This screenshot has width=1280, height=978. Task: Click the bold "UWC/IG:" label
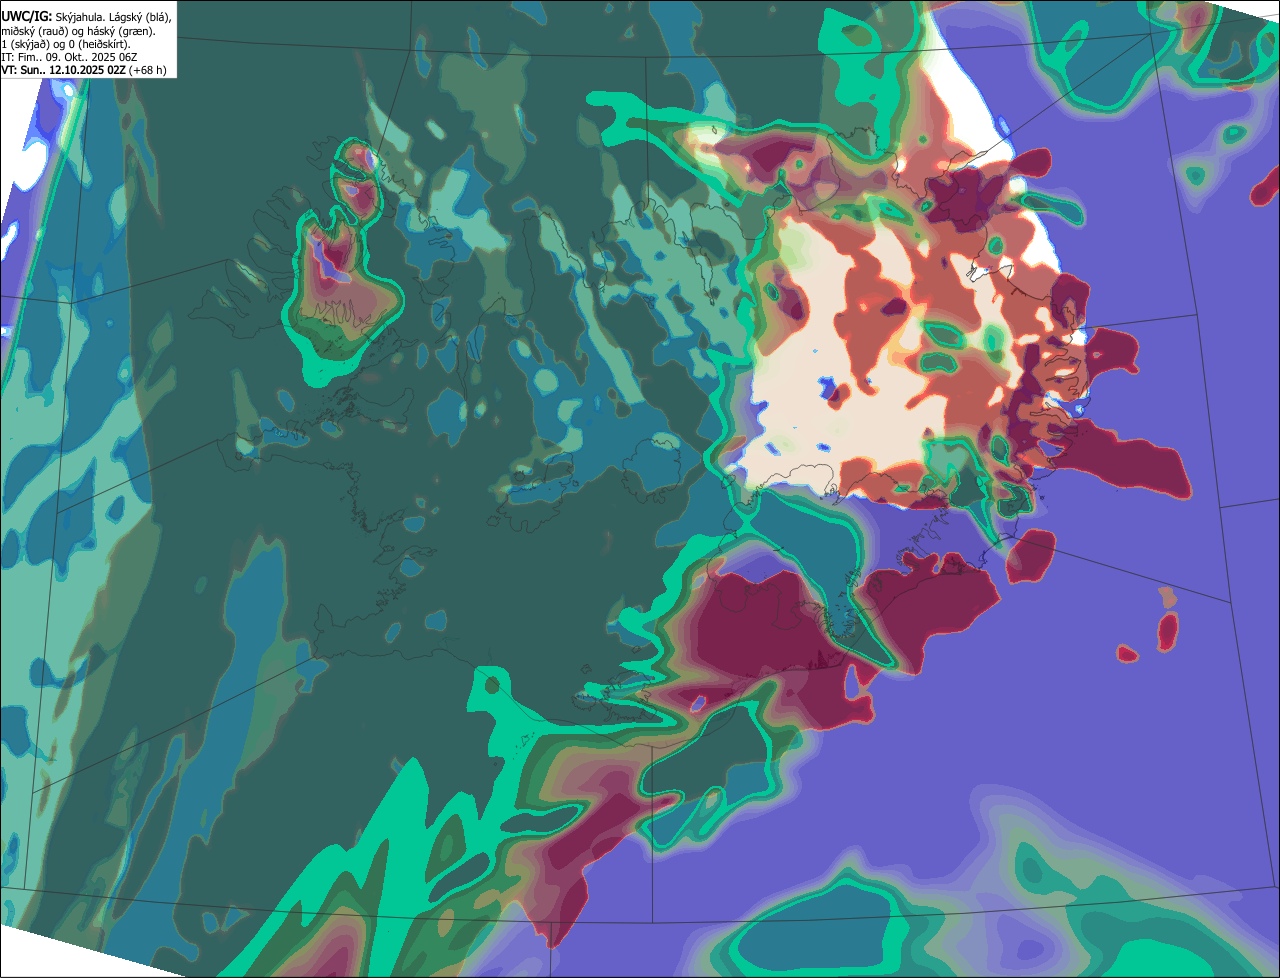(27, 17)
